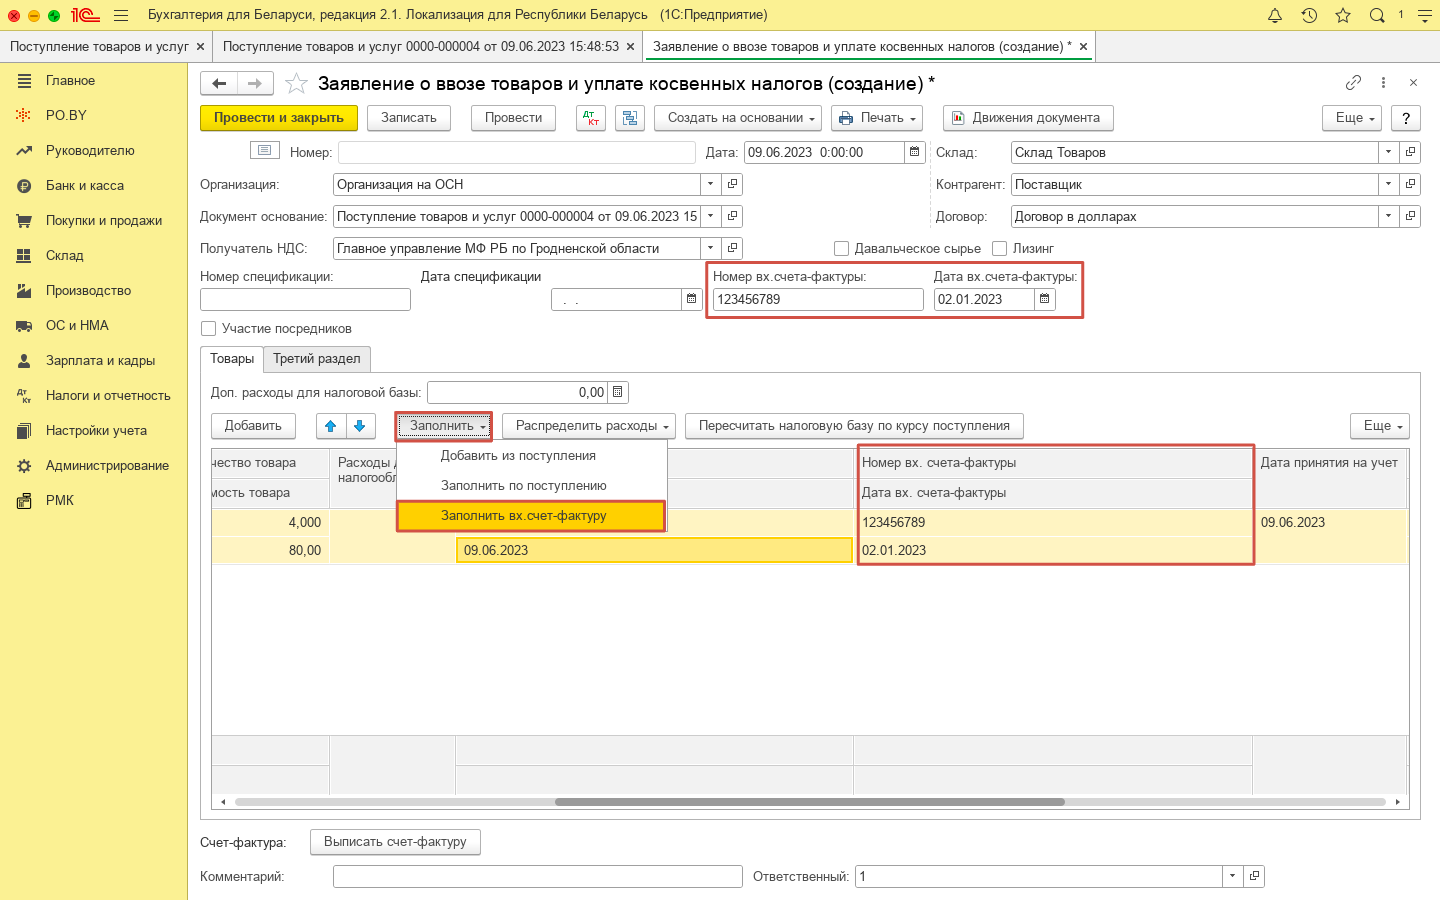Viewport: 1440px width, 900px height.
Task: Open calculator for additional expenses field
Action: click(x=618, y=393)
